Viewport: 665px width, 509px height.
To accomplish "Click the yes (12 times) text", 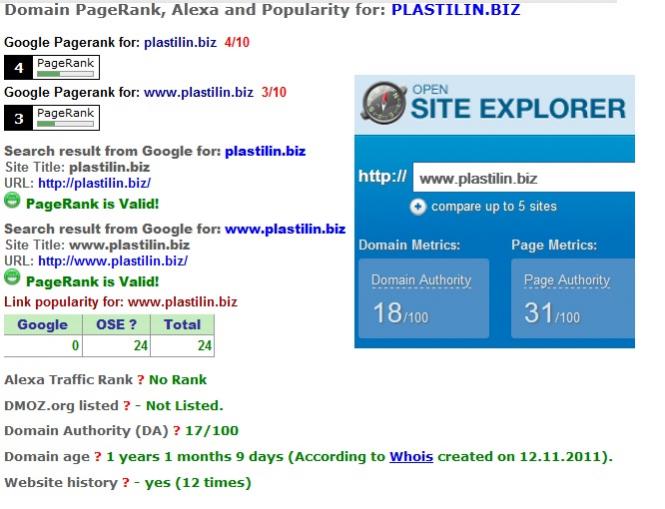I will pos(198,483).
